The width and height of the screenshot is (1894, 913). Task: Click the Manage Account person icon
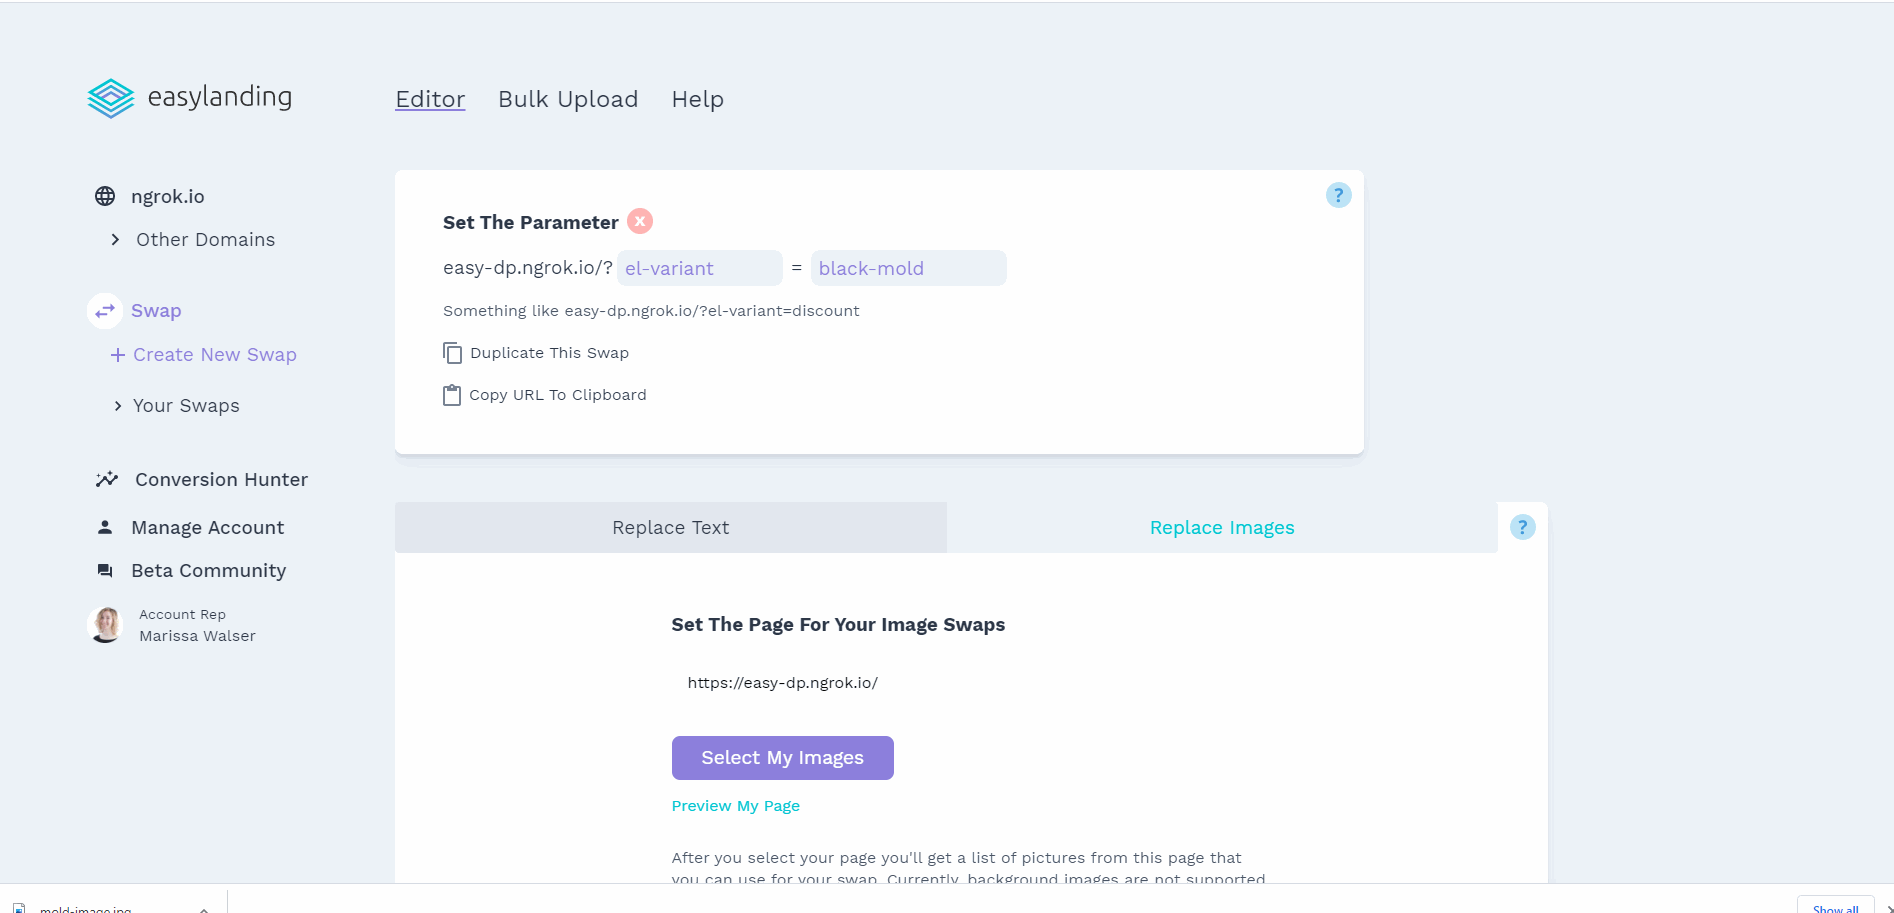click(105, 527)
